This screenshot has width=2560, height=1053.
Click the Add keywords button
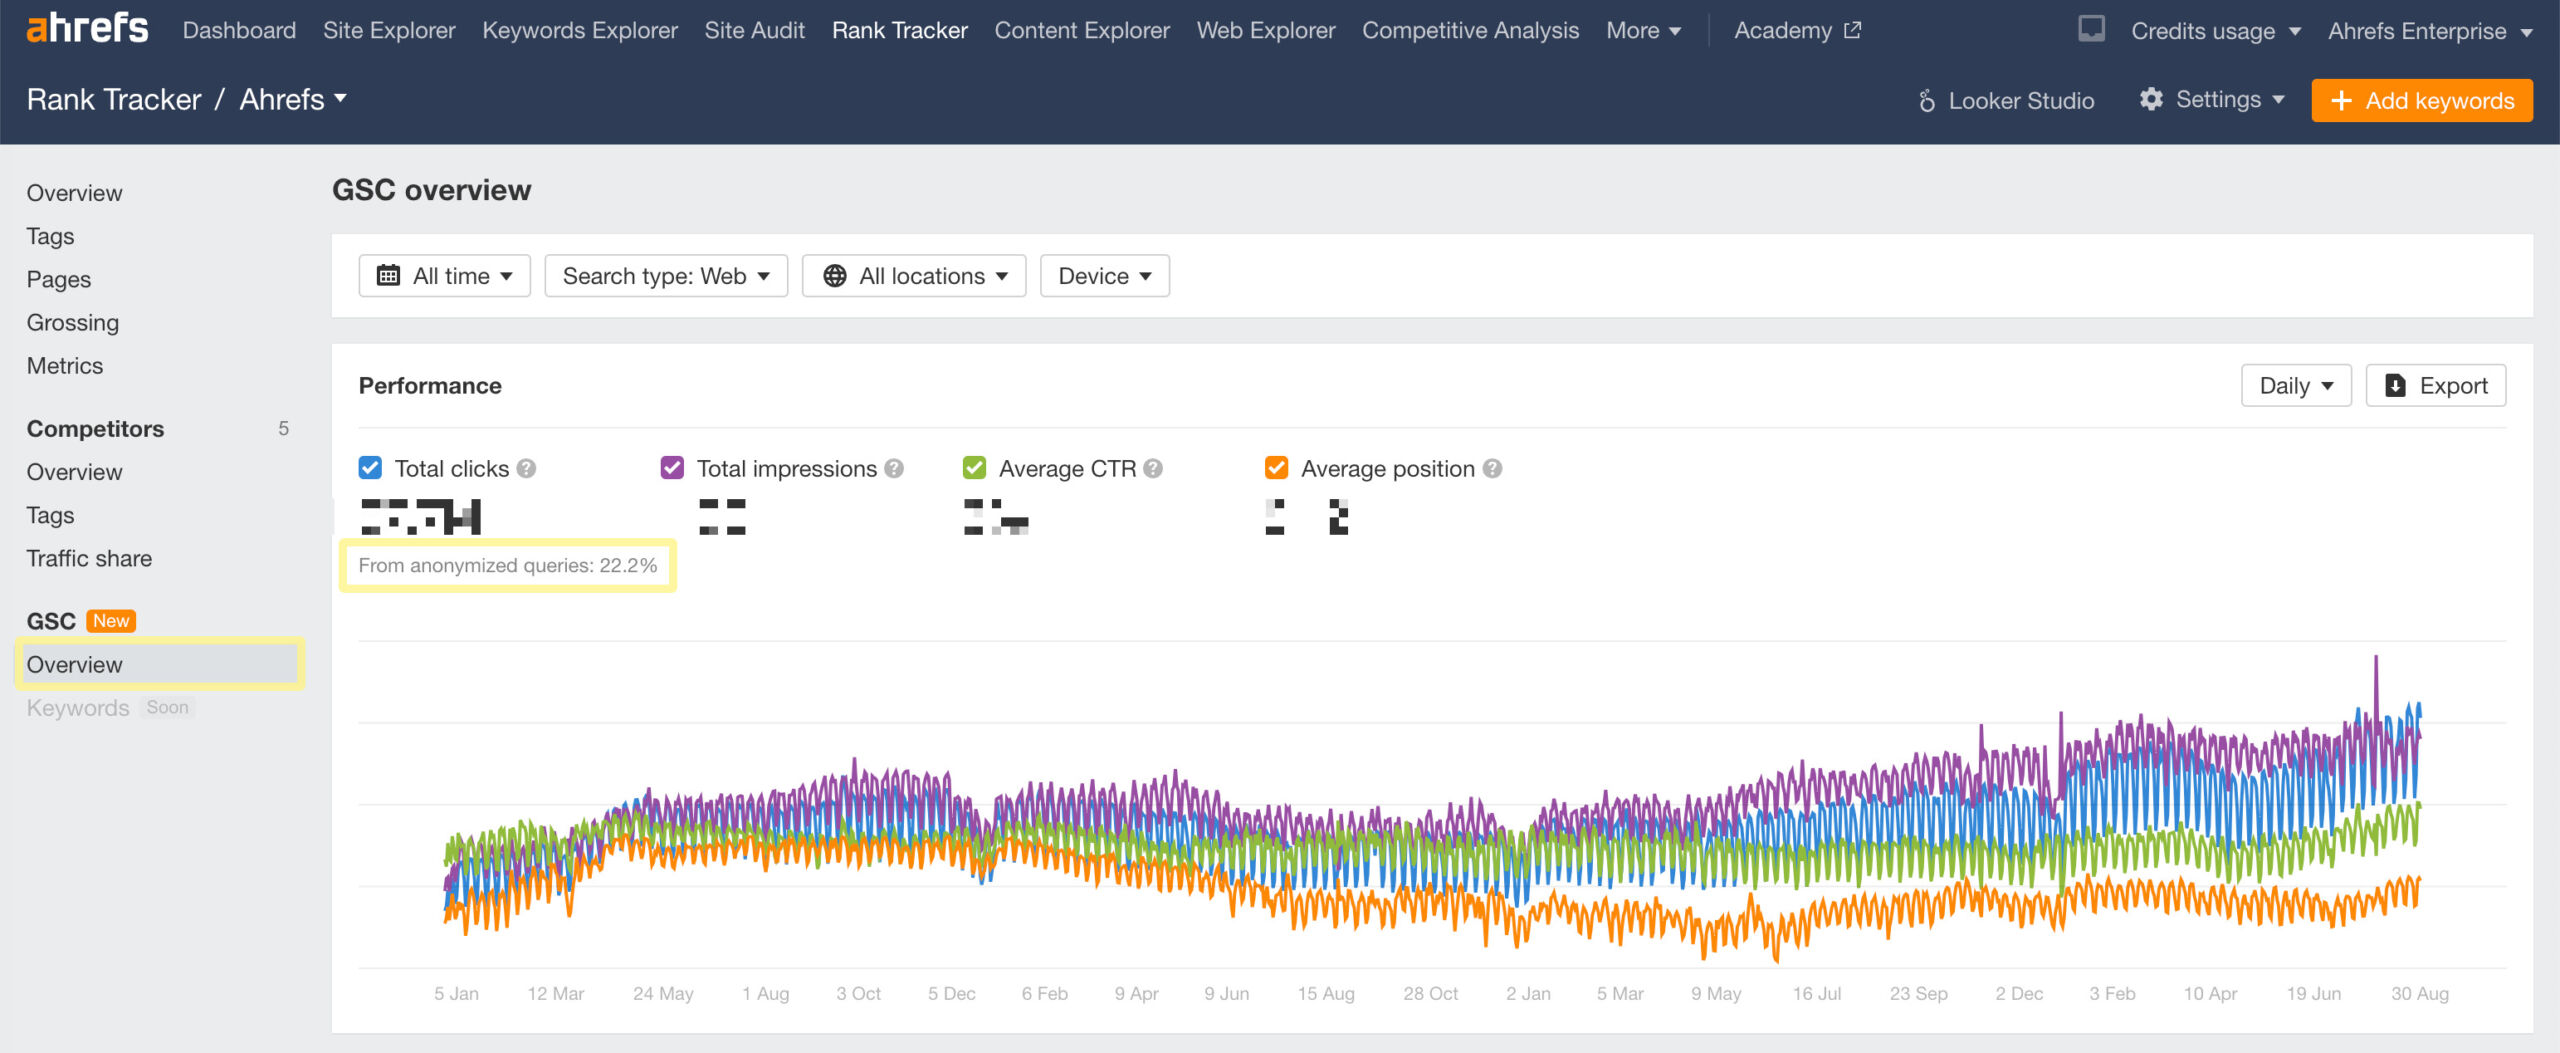coord(2421,100)
